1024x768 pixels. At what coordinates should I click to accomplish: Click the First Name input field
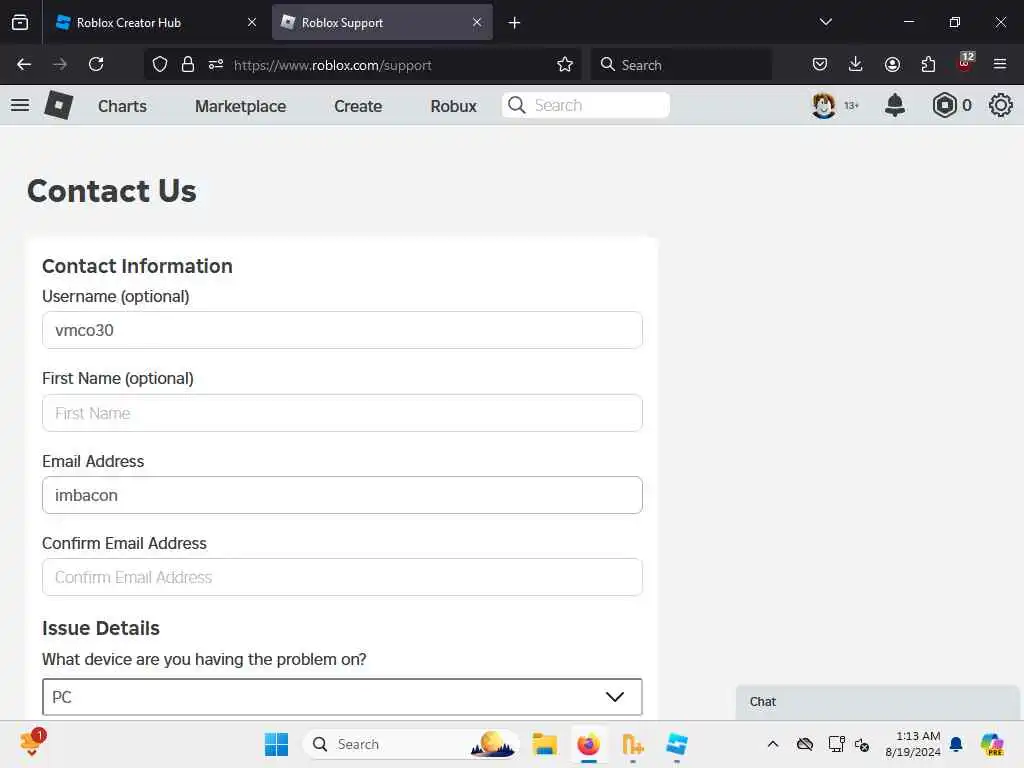342,413
